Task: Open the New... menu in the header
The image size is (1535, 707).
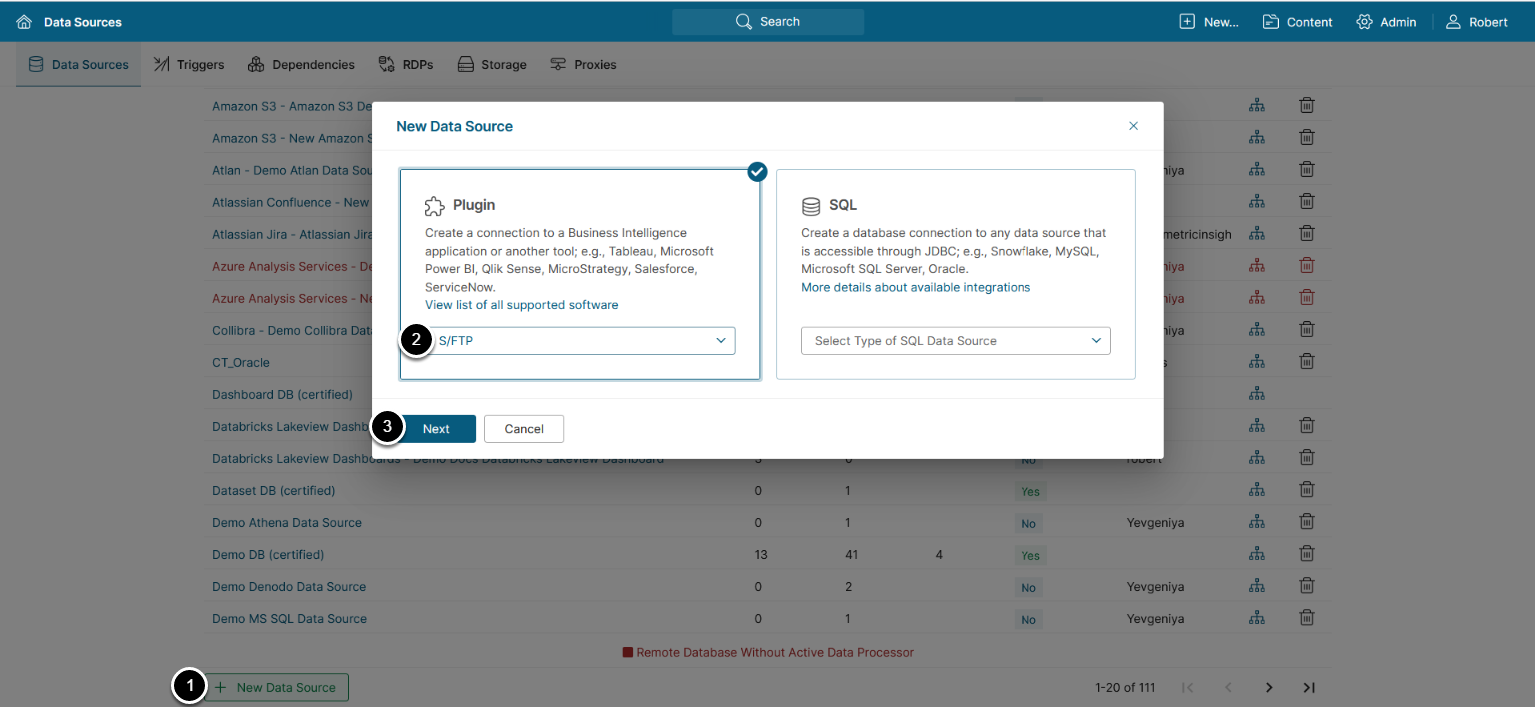Action: 1209,22
